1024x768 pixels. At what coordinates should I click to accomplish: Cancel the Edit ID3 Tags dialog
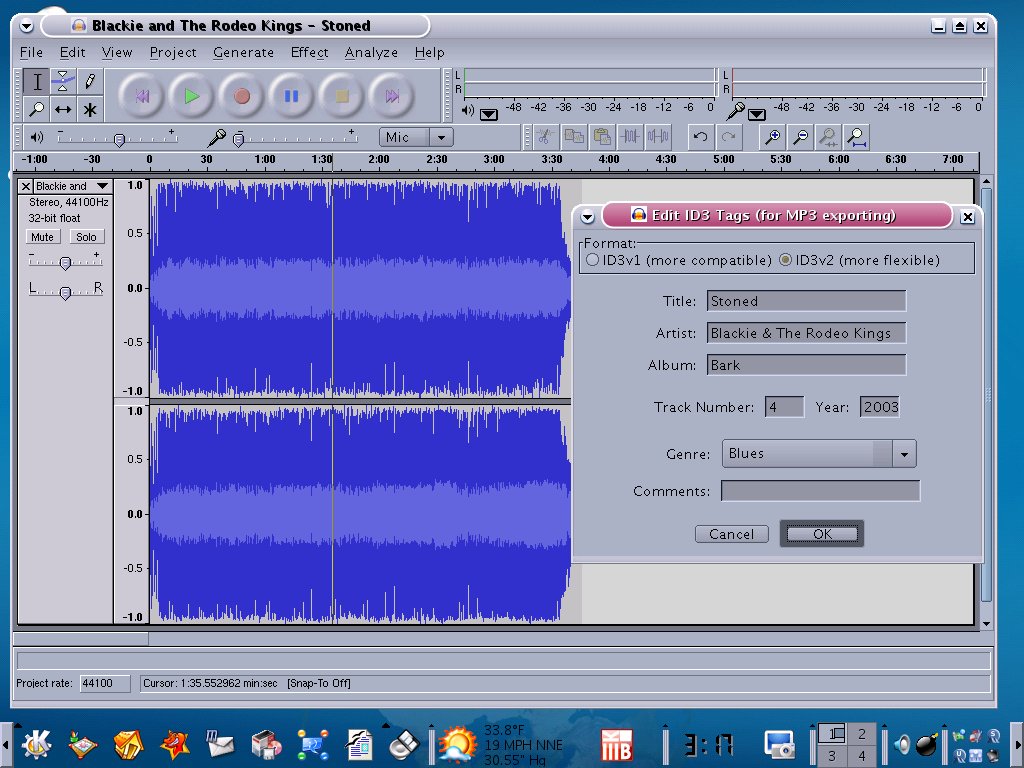coord(731,534)
